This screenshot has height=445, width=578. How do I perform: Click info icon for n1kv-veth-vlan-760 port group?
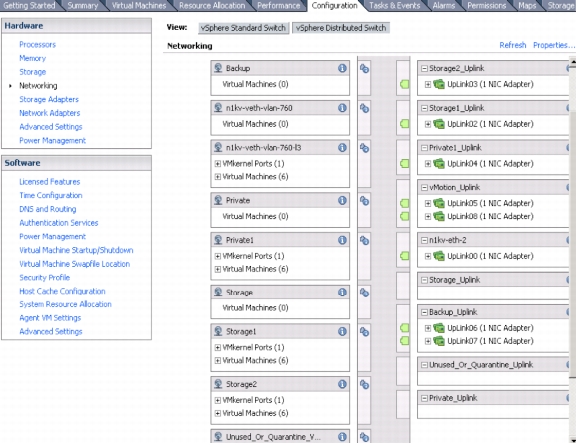[342, 108]
